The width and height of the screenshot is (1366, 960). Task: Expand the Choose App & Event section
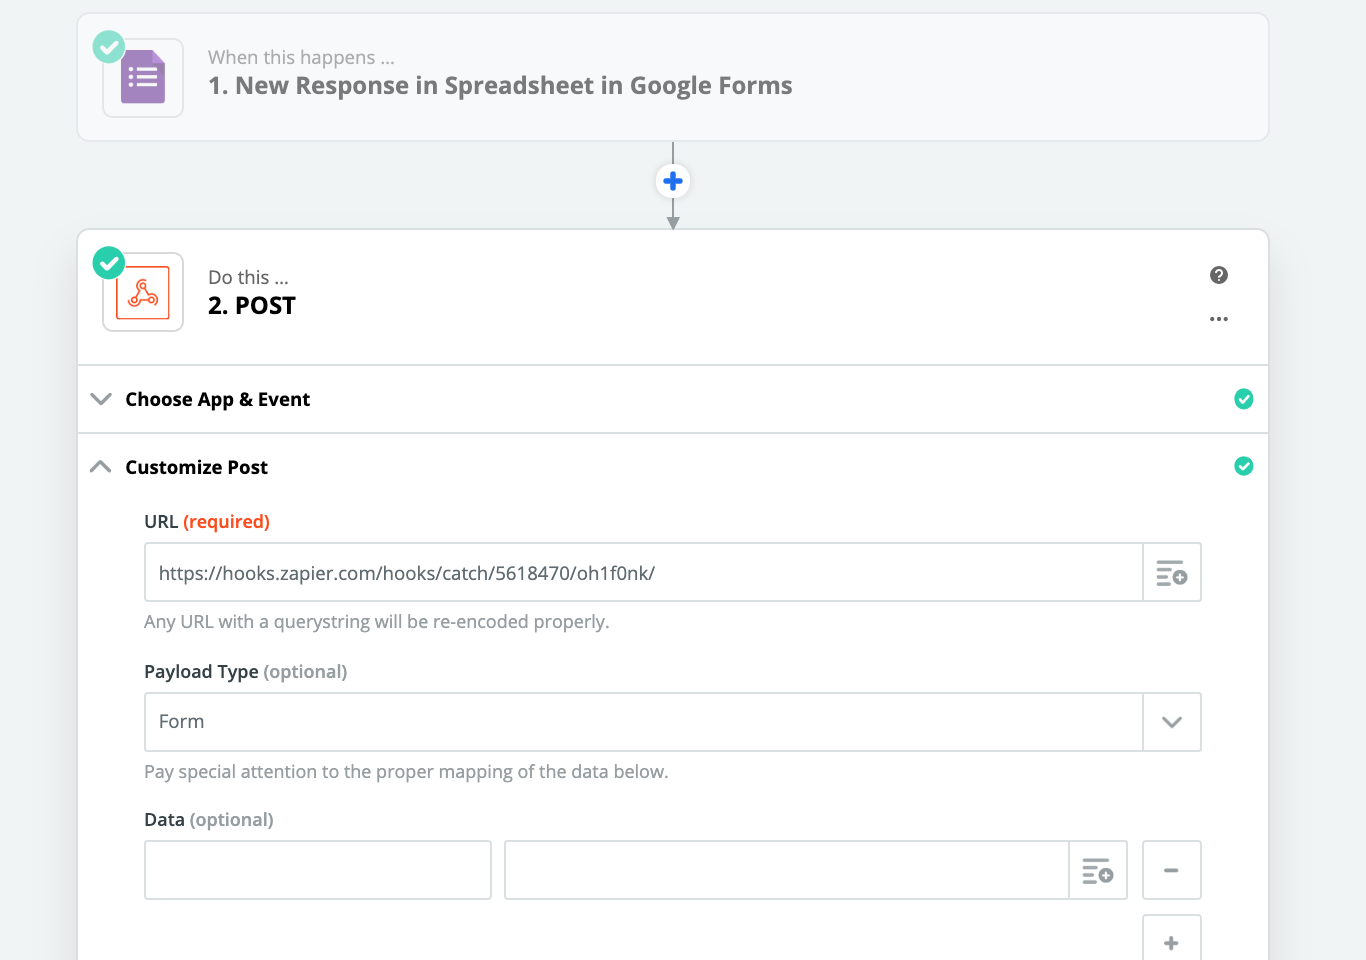(x=101, y=399)
